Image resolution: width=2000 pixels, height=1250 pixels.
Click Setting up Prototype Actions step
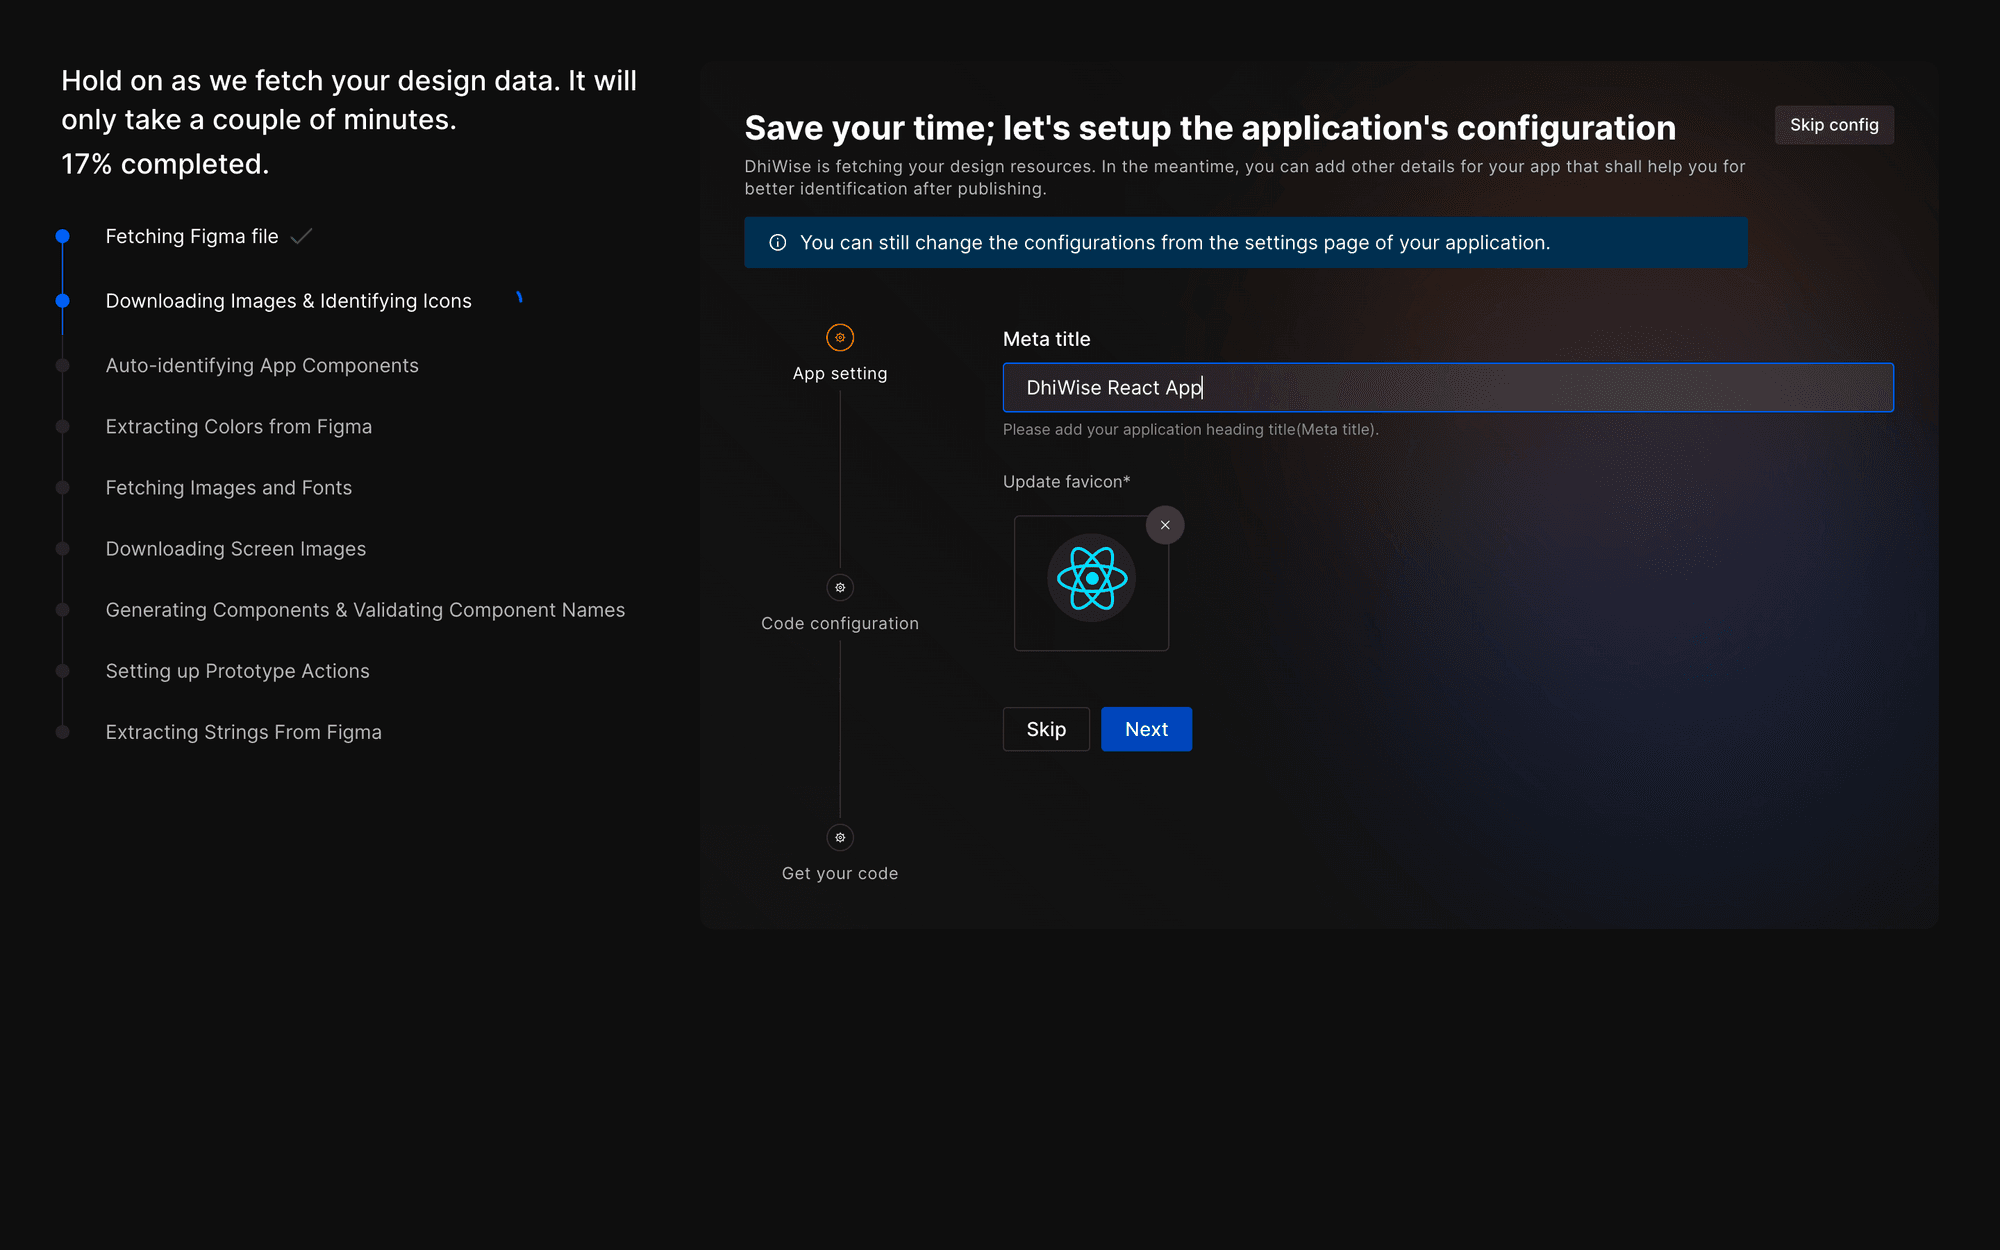[x=238, y=670]
